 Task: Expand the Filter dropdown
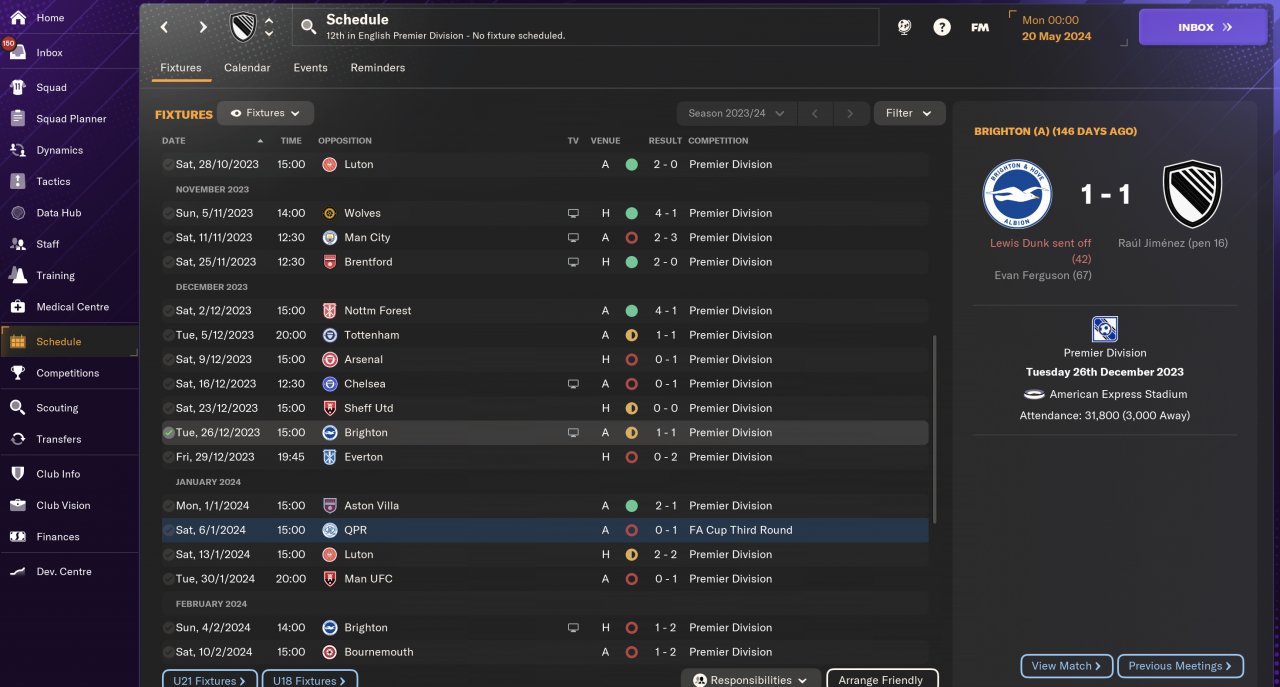pos(909,113)
